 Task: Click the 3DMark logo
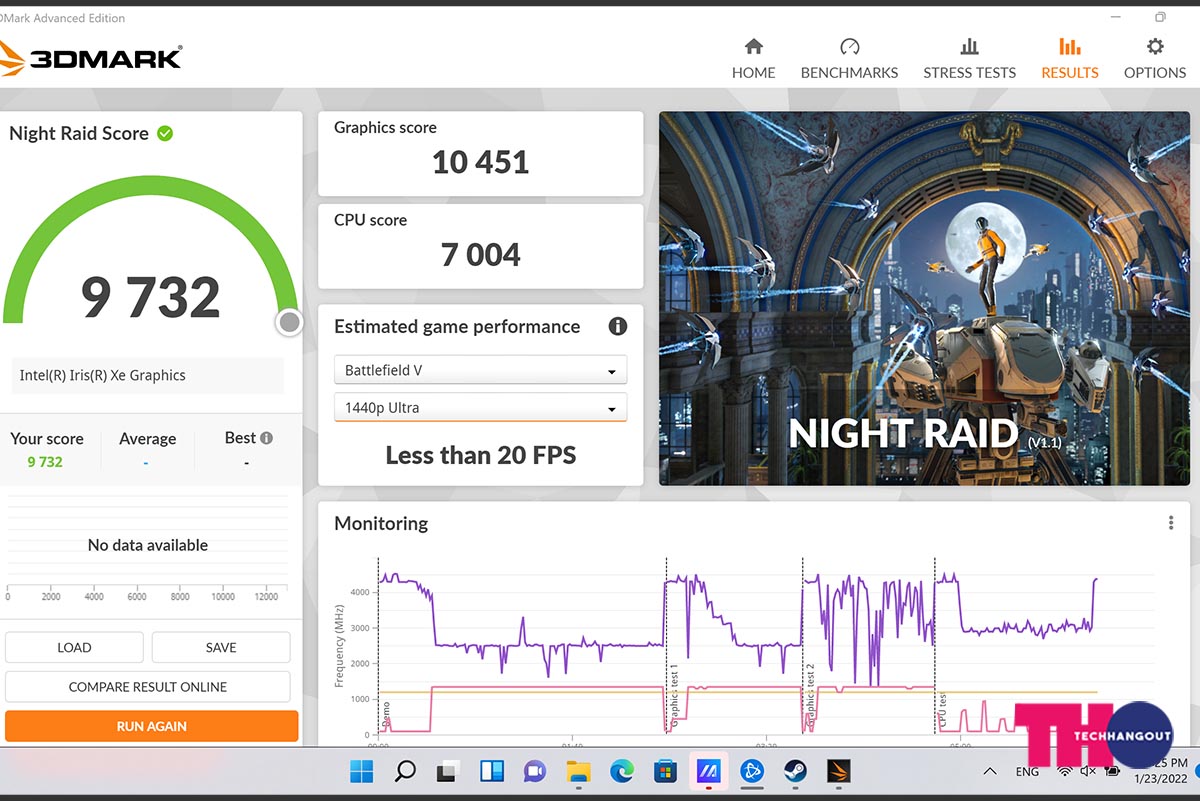(x=91, y=57)
